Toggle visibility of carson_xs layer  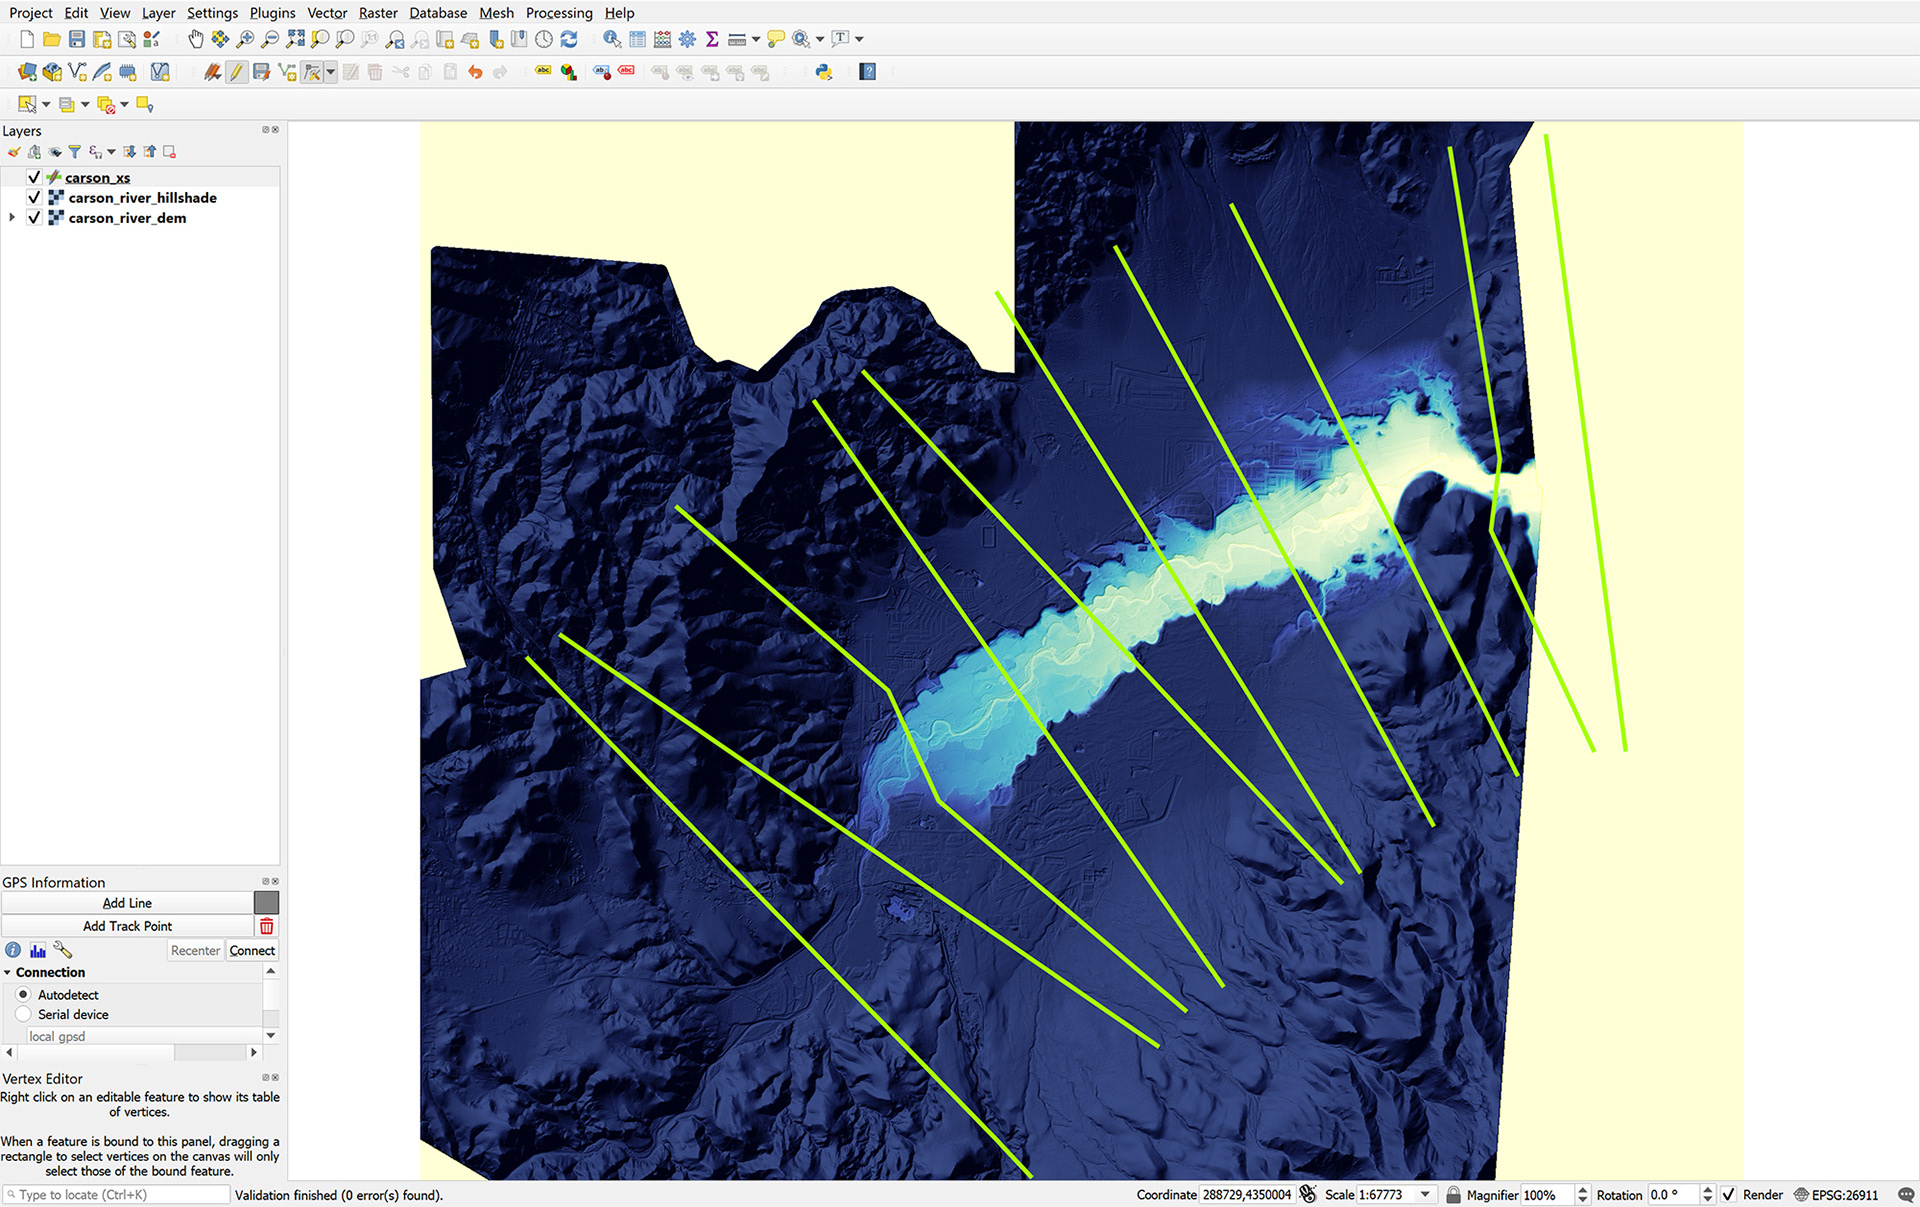(34, 177)
